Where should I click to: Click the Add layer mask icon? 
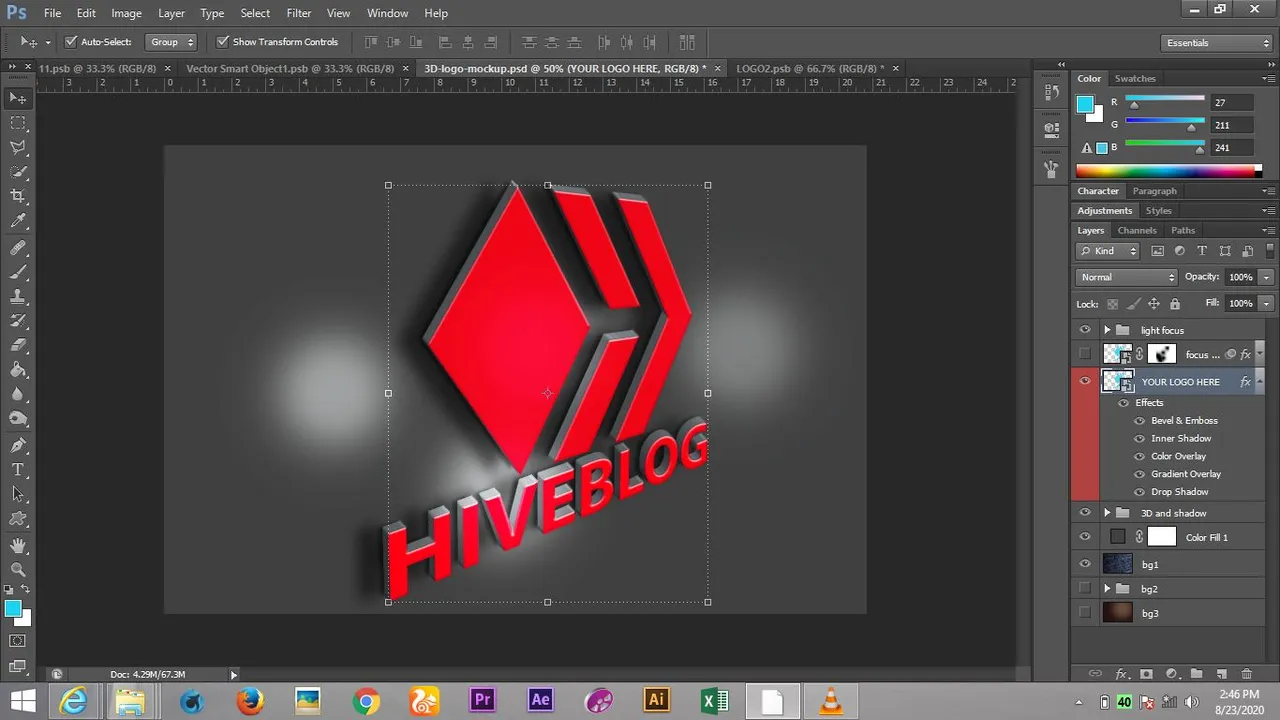pos(1146,675)
